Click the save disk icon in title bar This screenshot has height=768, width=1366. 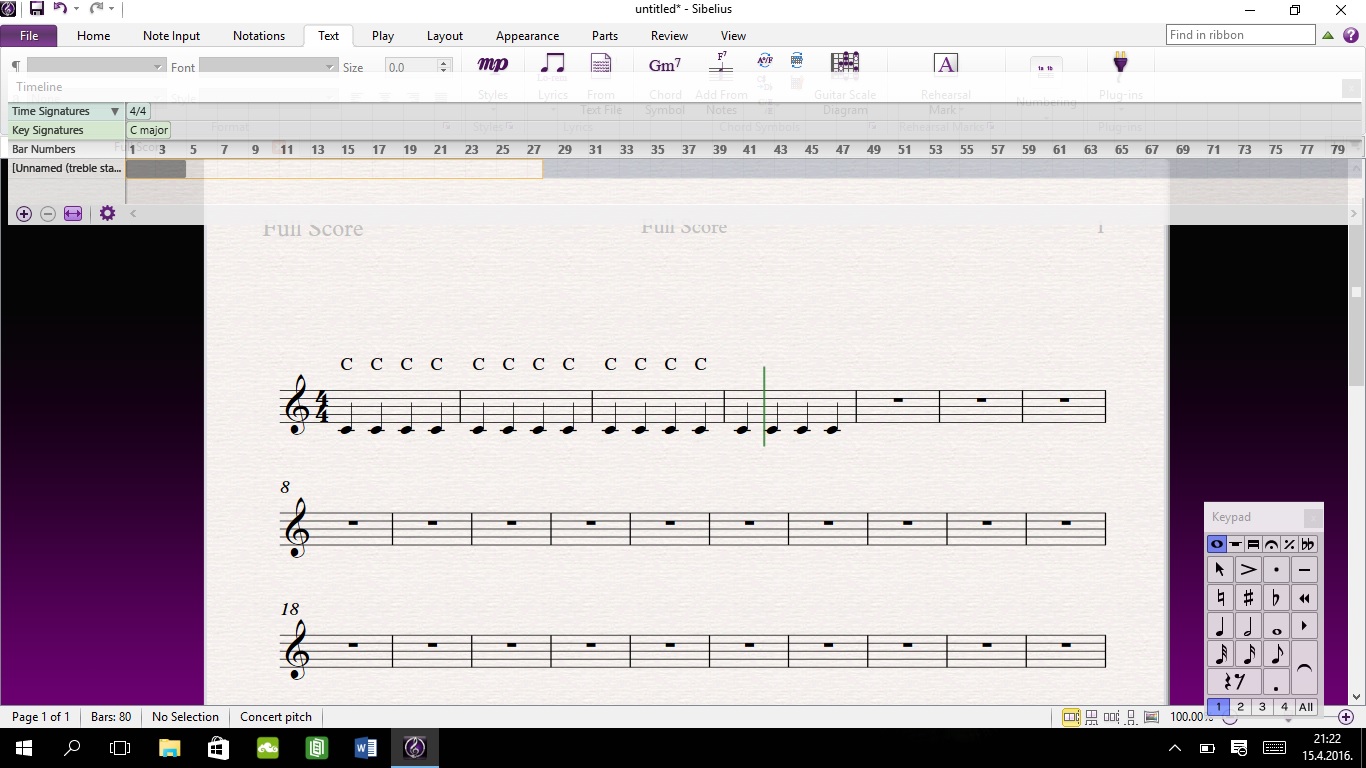coord(37,9)
